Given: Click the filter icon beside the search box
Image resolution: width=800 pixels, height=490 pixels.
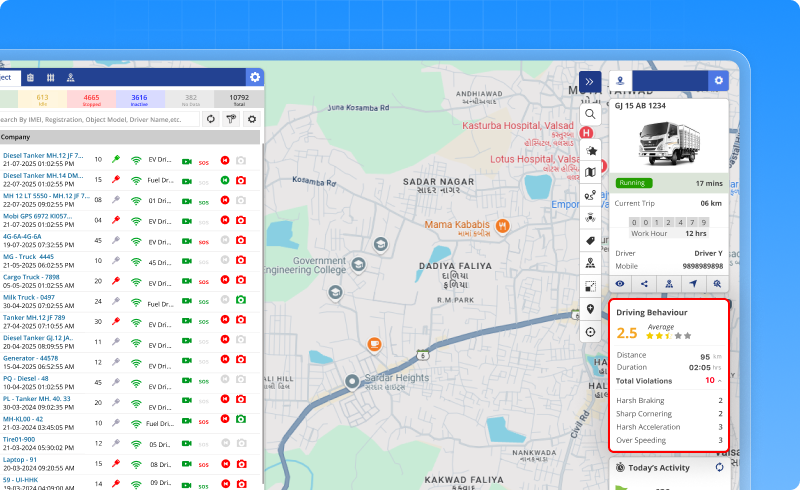Looking at the screenshot, I should tap(231, 119).
